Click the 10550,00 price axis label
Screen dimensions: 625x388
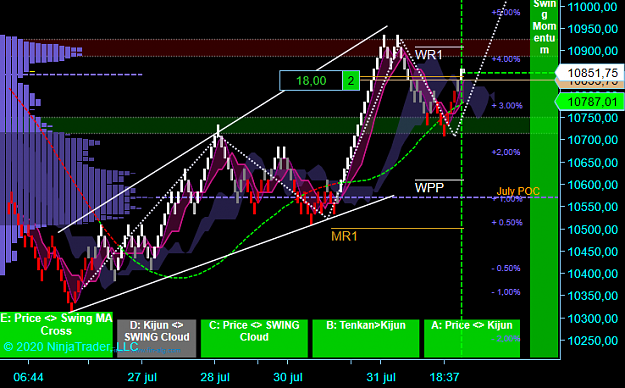(593, 207)
